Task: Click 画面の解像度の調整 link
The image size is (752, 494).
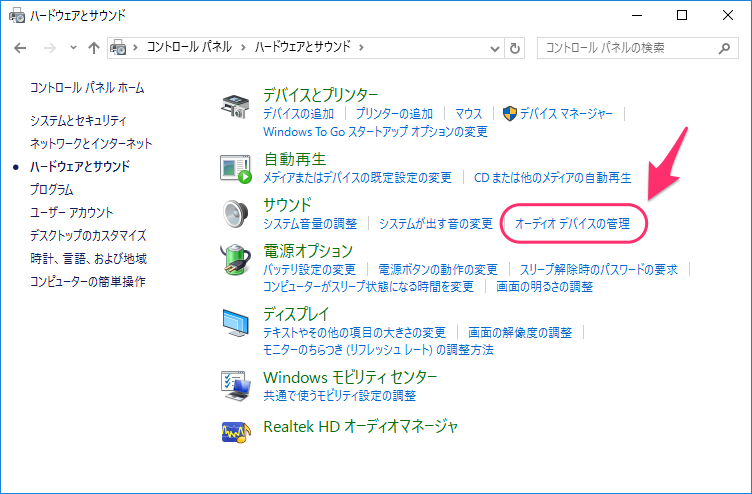Action: (x=520, y=333)
